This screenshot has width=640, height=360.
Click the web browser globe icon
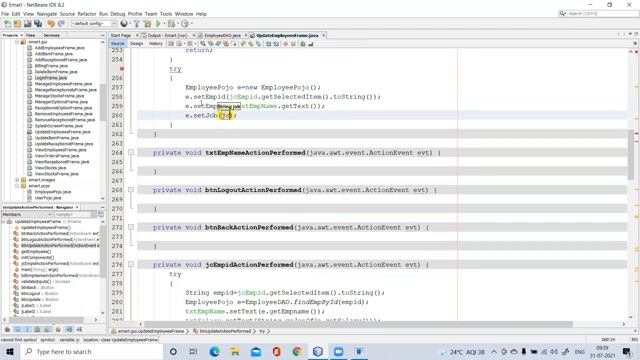pyautogui.click(x=124, y=24)
